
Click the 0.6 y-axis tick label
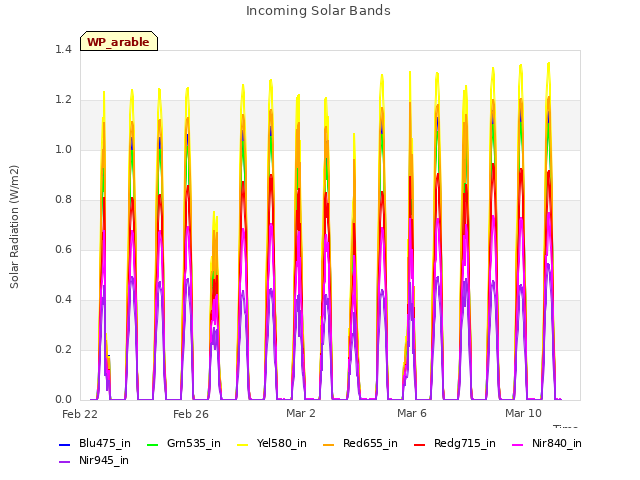[63, 250]
